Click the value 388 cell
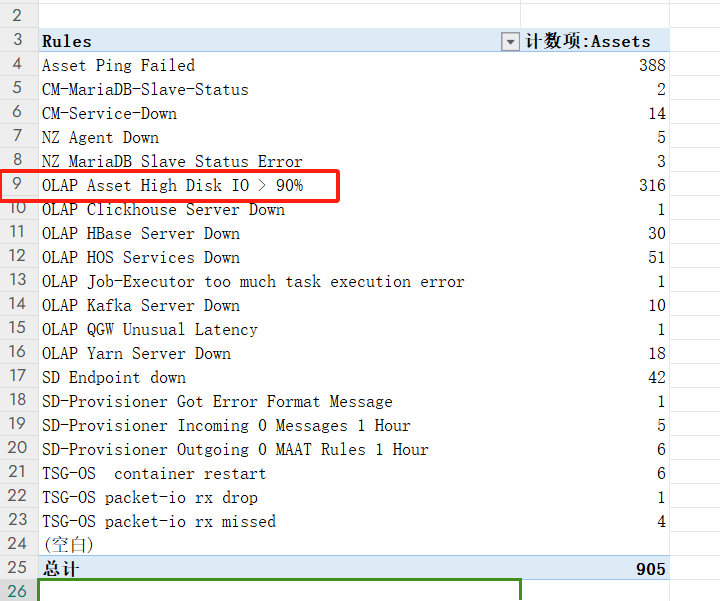 [x=651, y=65]
